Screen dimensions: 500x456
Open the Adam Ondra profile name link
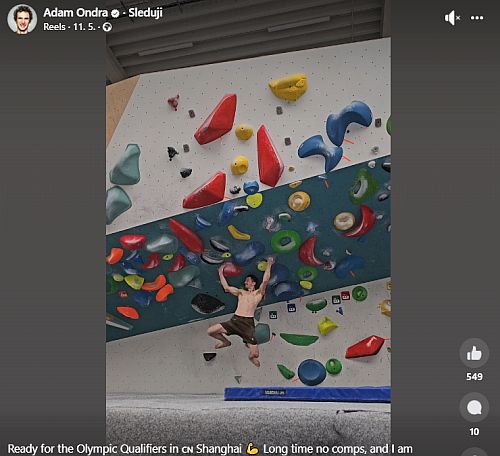tap(76, 13)
